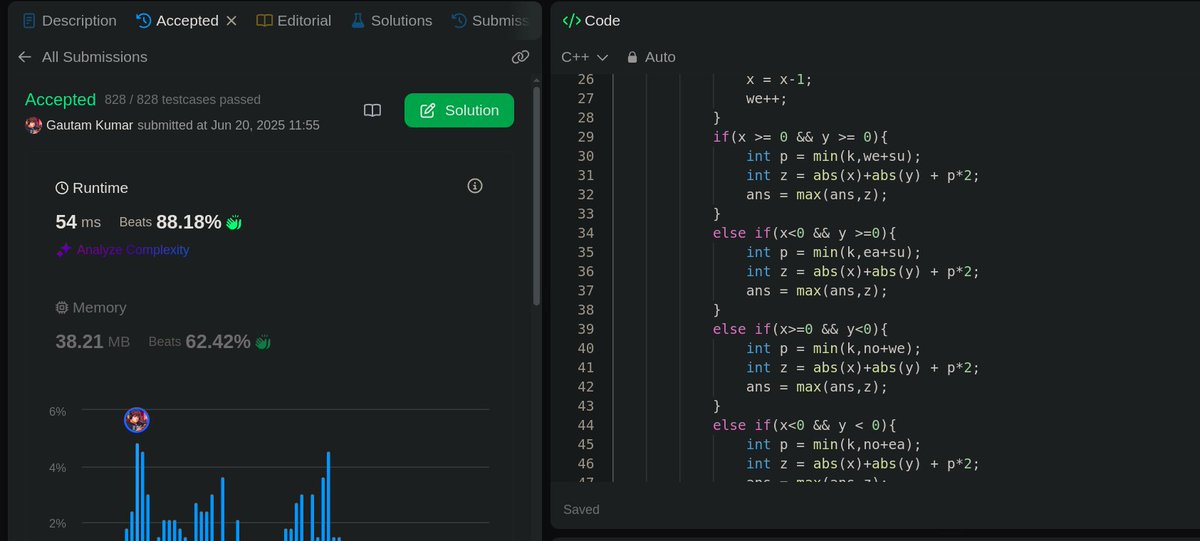The height and width of the screenshot is (541, 1200).
Task: Click the back arrow icon
Action: click(x=25, y=57)
